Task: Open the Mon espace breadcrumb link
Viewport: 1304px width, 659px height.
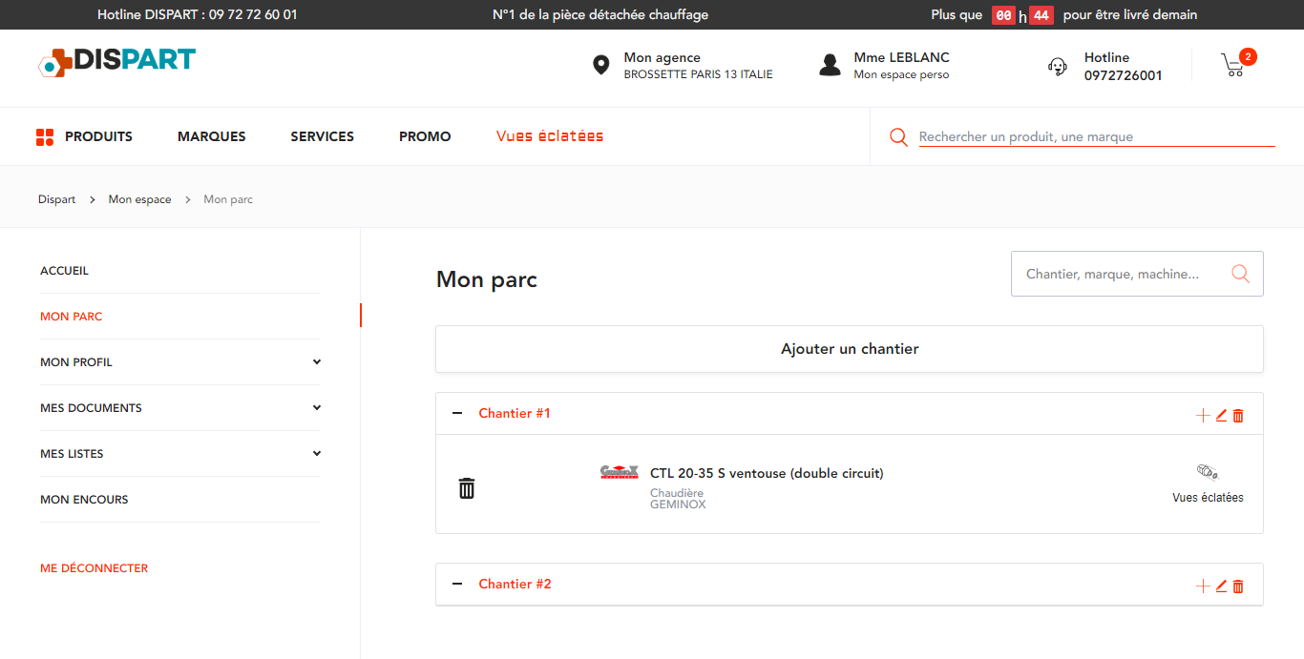Action: 139,199
